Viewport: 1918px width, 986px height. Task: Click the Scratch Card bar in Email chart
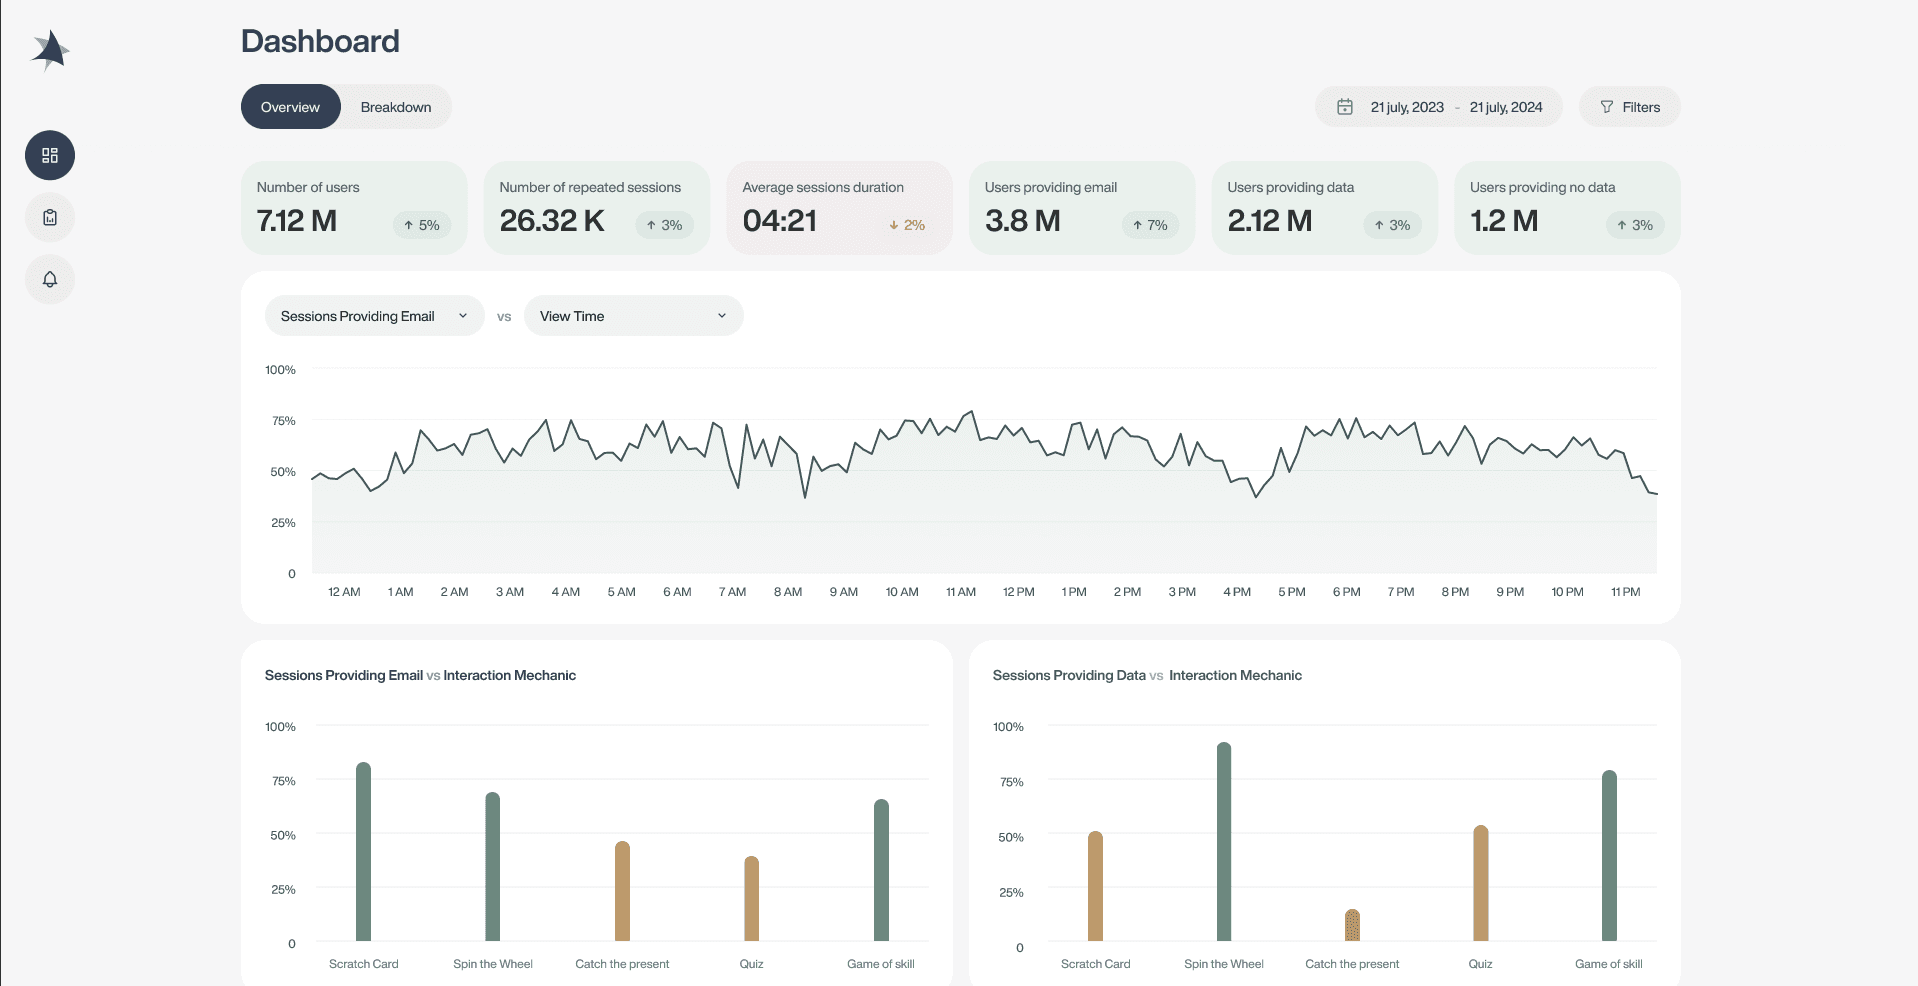[363, 852]
